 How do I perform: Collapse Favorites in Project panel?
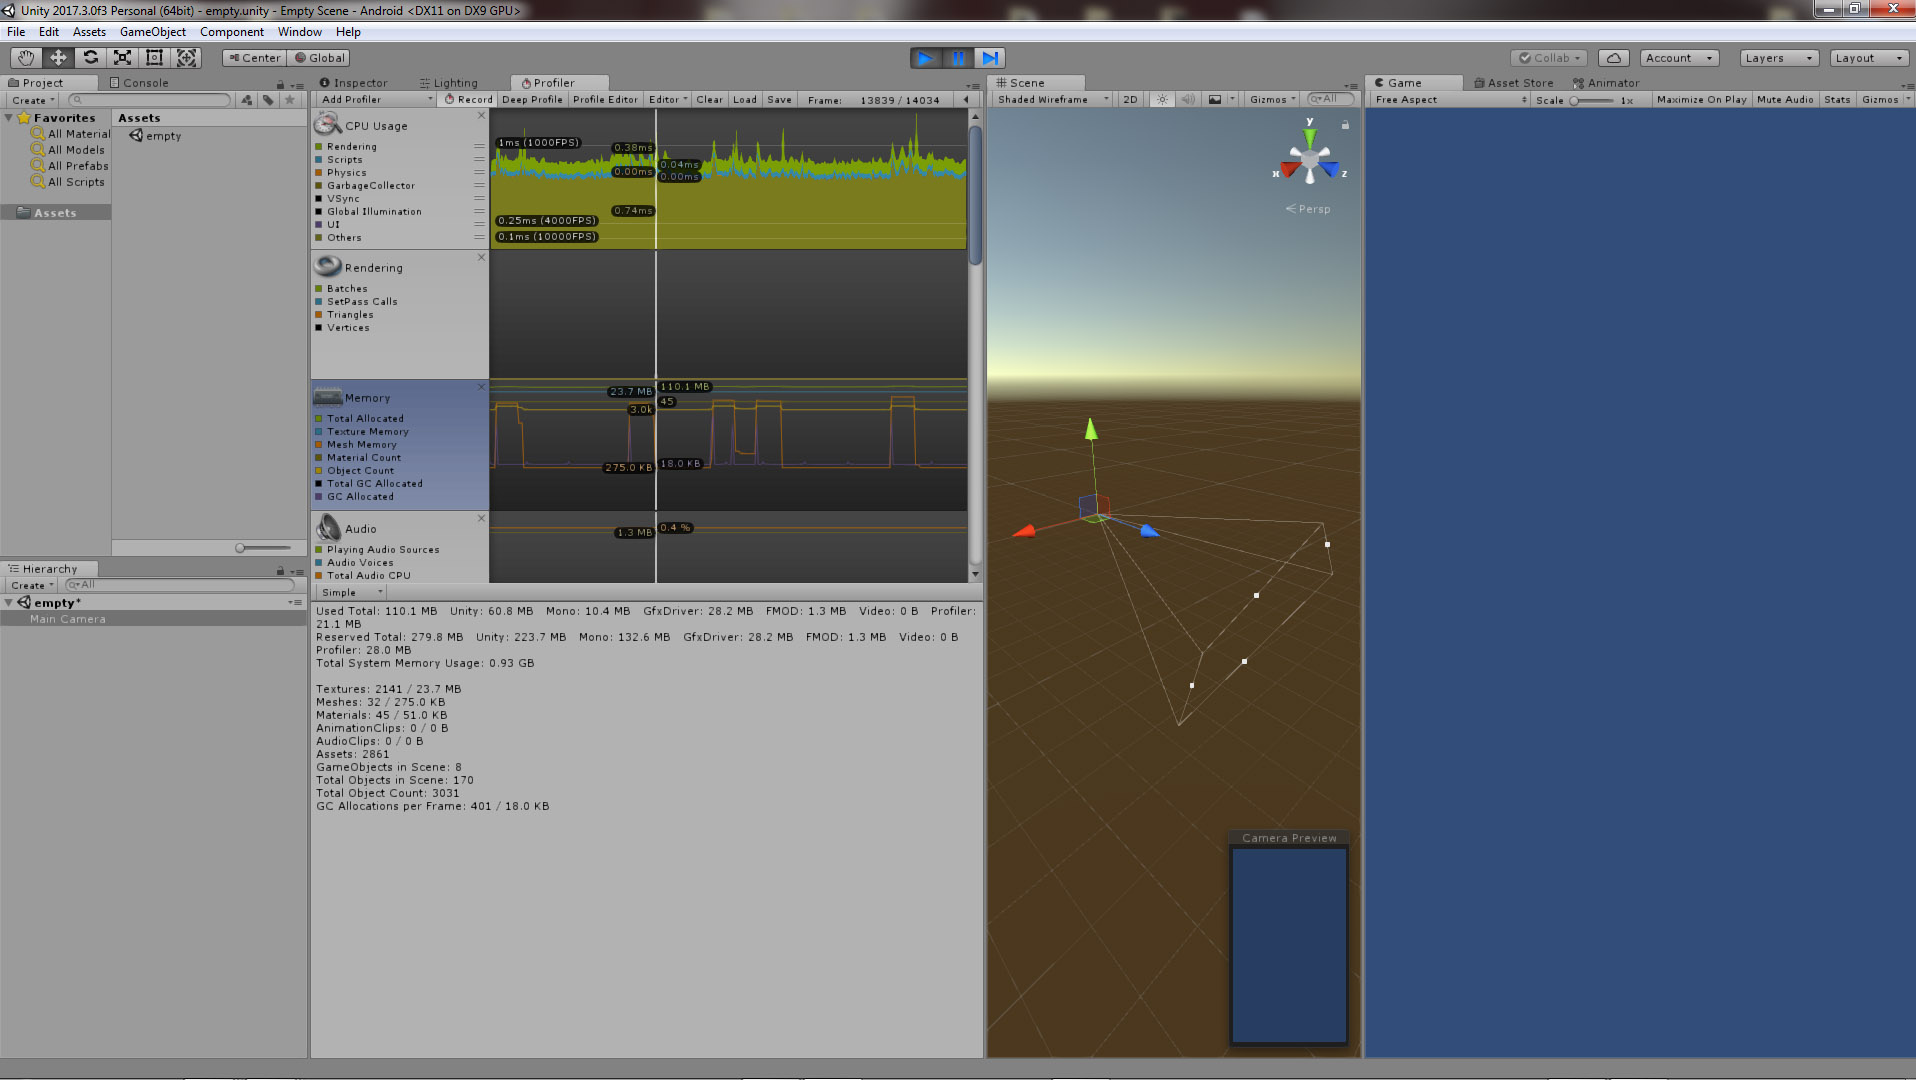coord(9,118)
